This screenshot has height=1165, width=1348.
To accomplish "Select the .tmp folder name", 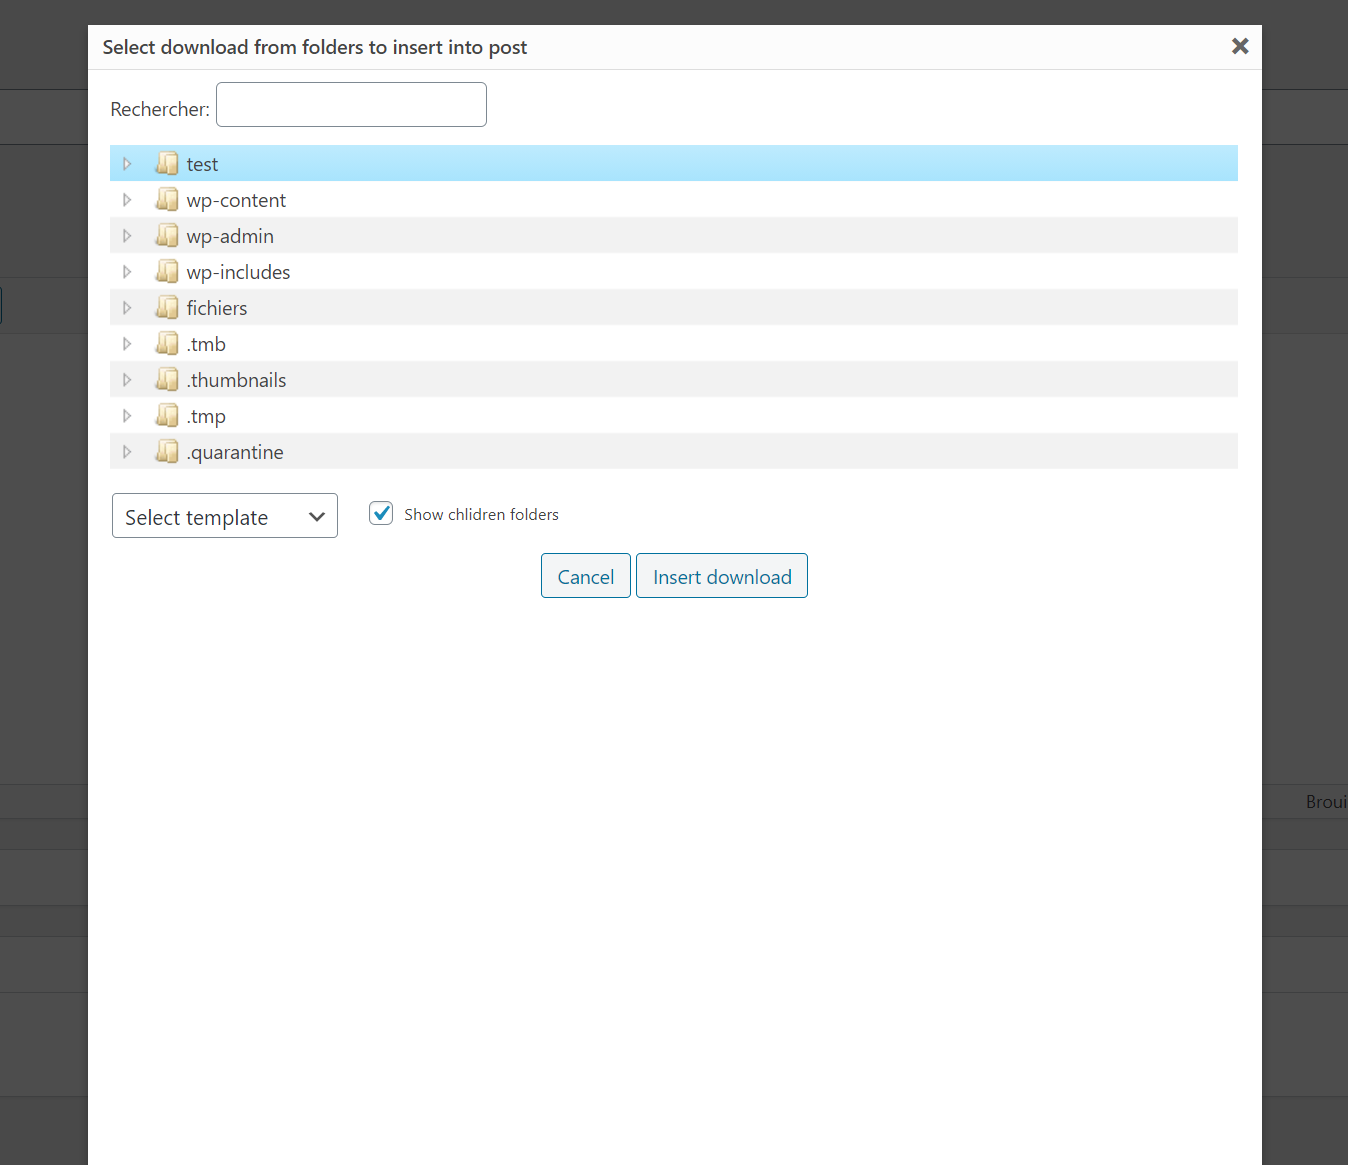I will (x=206, y=416).
